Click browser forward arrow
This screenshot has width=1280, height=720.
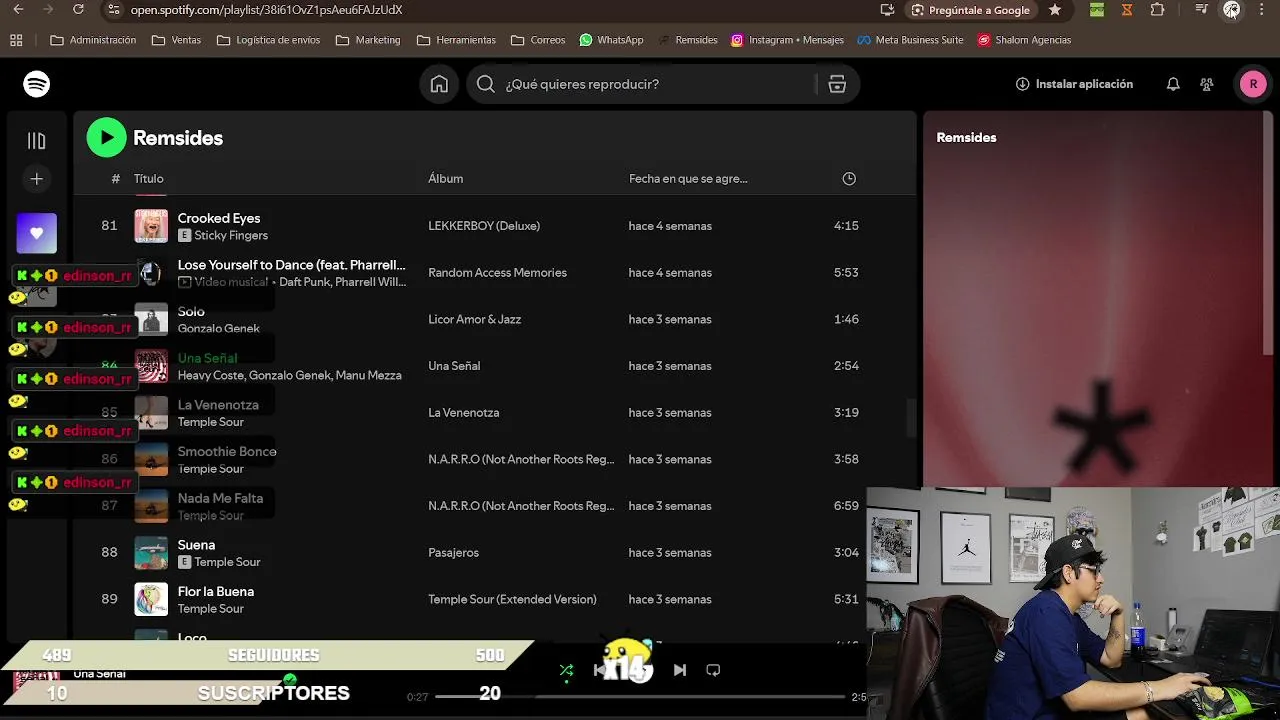point(48,10)
